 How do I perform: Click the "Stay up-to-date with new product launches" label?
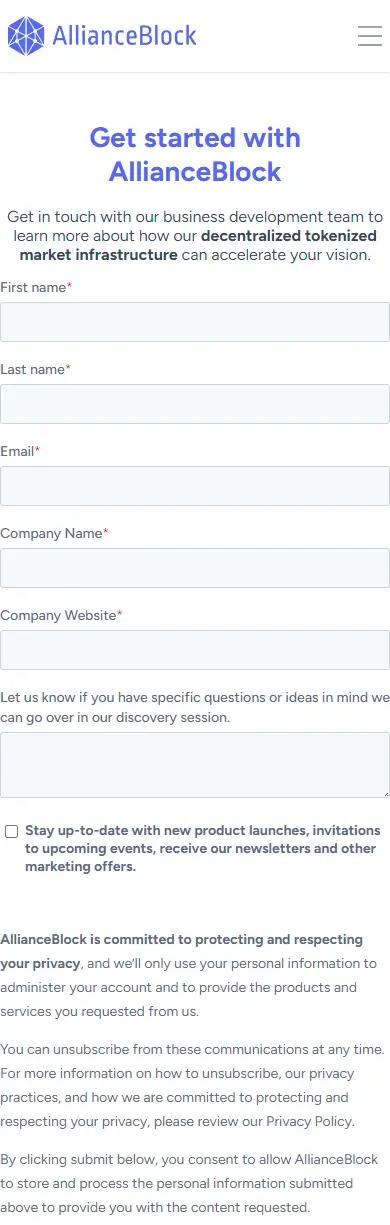[203, 848]
